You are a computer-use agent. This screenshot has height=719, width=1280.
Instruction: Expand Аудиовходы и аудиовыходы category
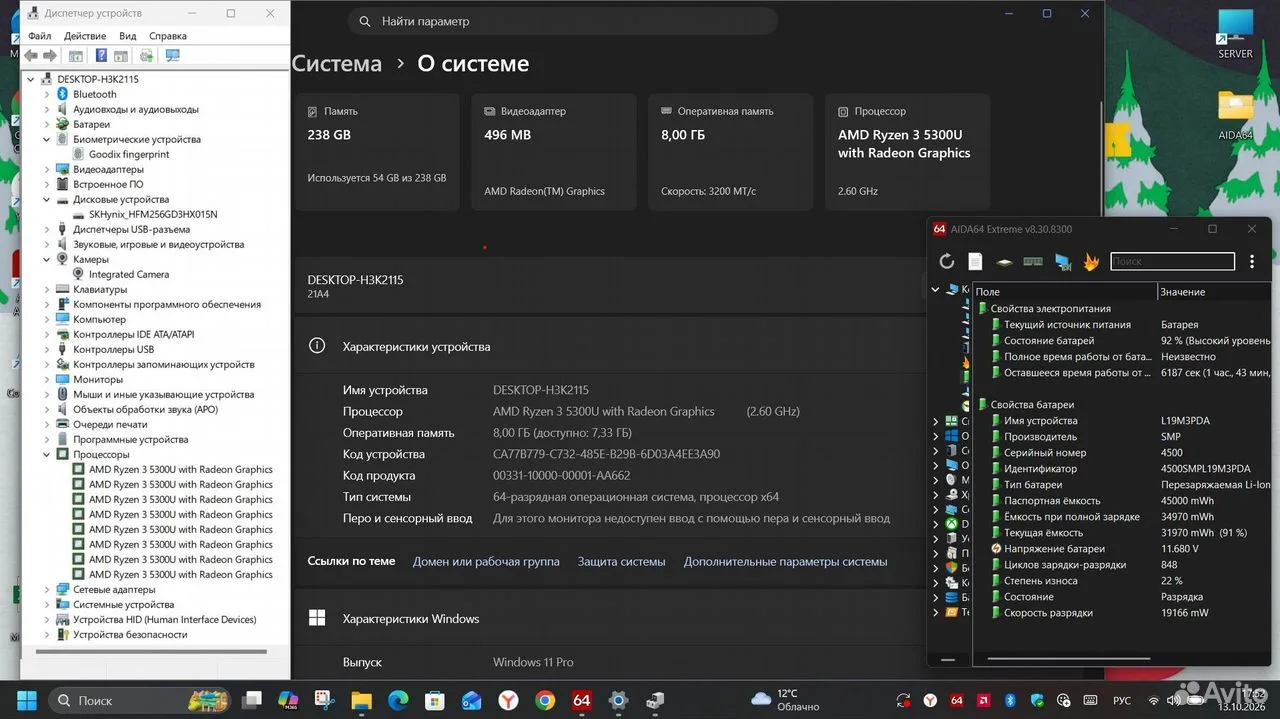tap(47, 109)
